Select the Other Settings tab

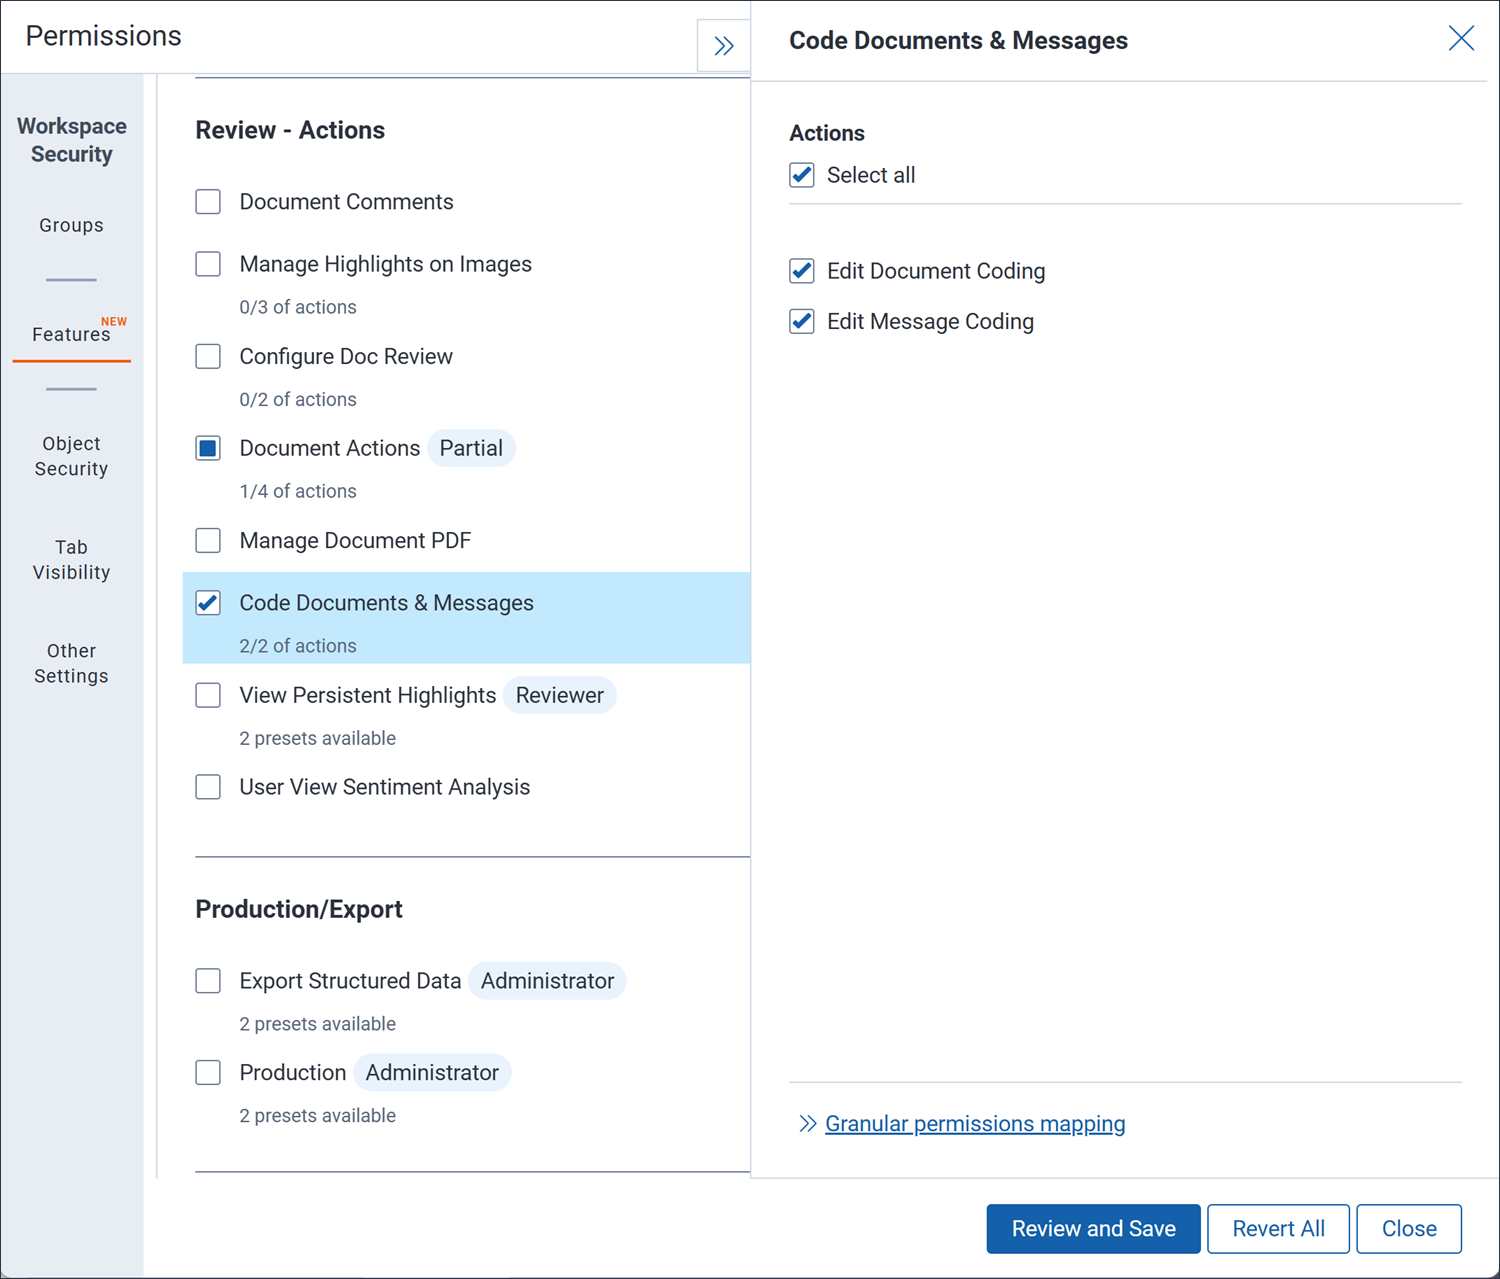(71, 663)
